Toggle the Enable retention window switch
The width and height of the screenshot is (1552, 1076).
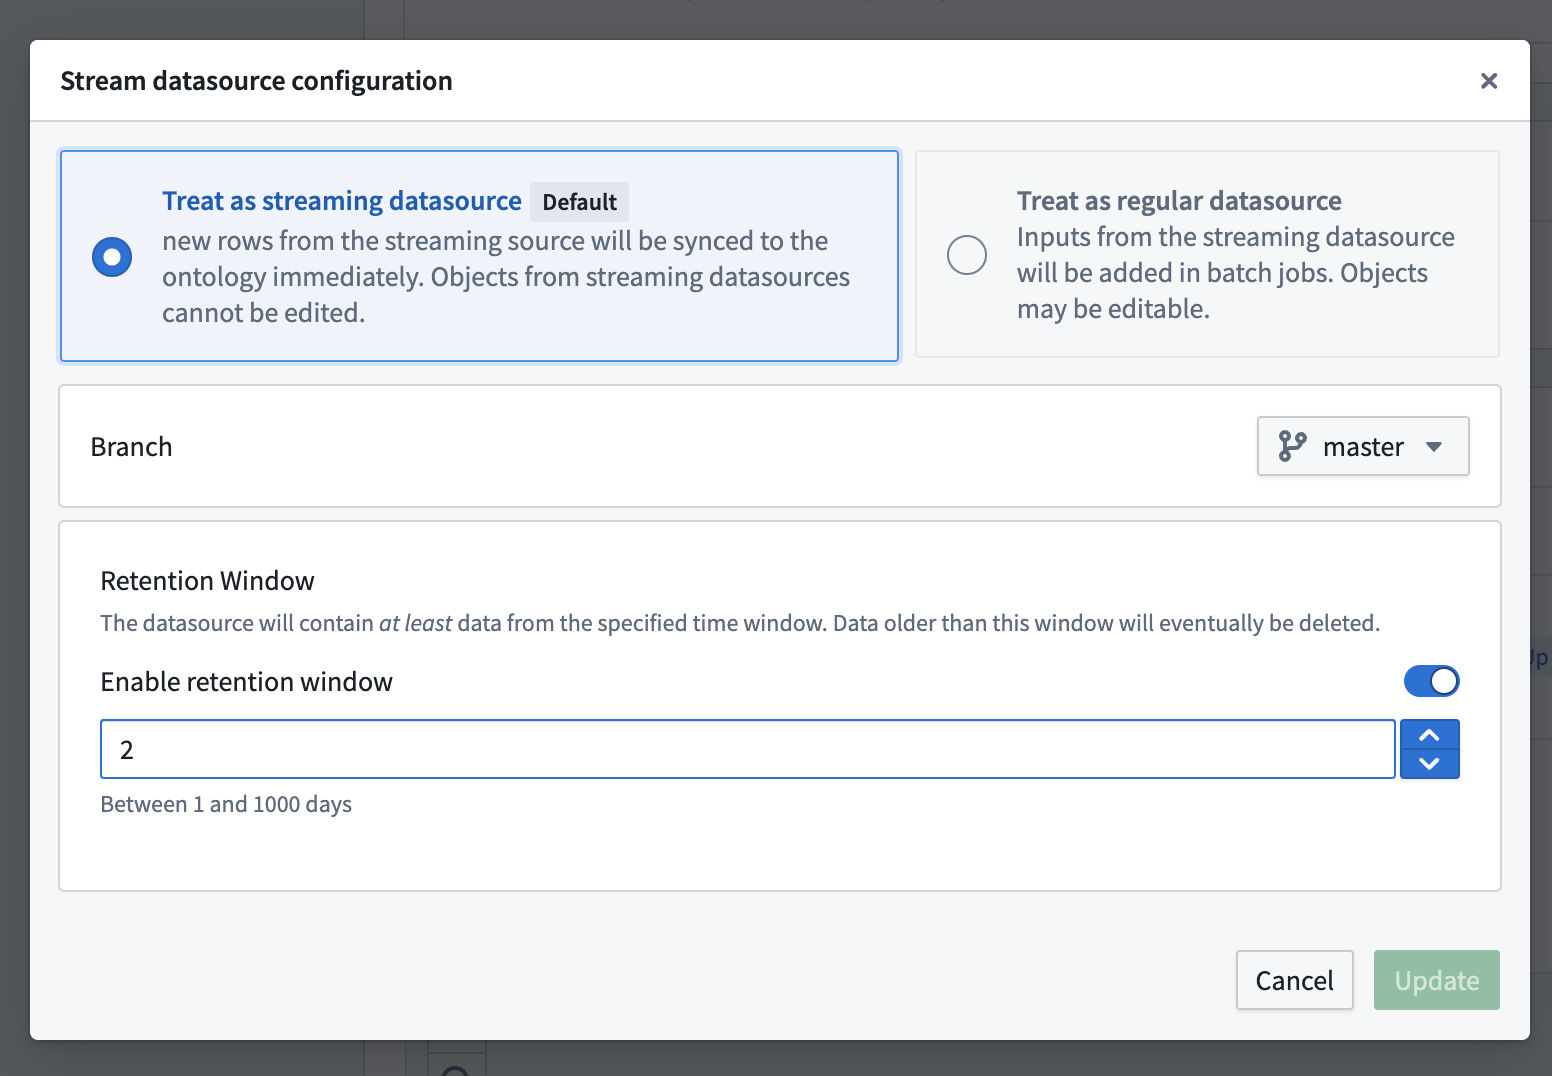(1431, 681)
